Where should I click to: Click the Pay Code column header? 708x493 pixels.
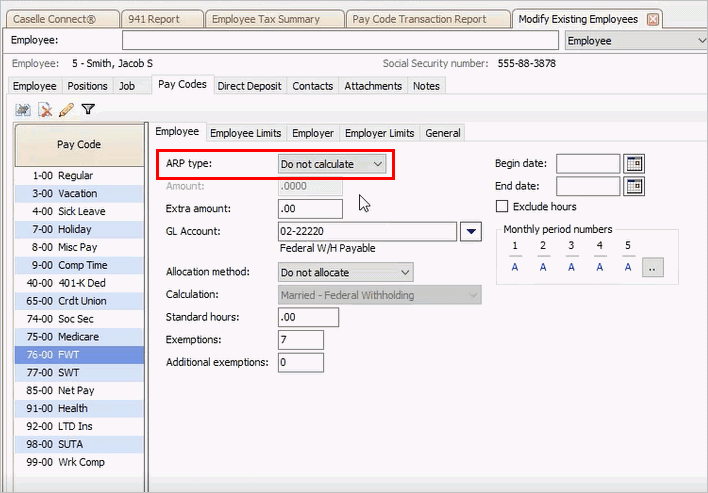79,145
